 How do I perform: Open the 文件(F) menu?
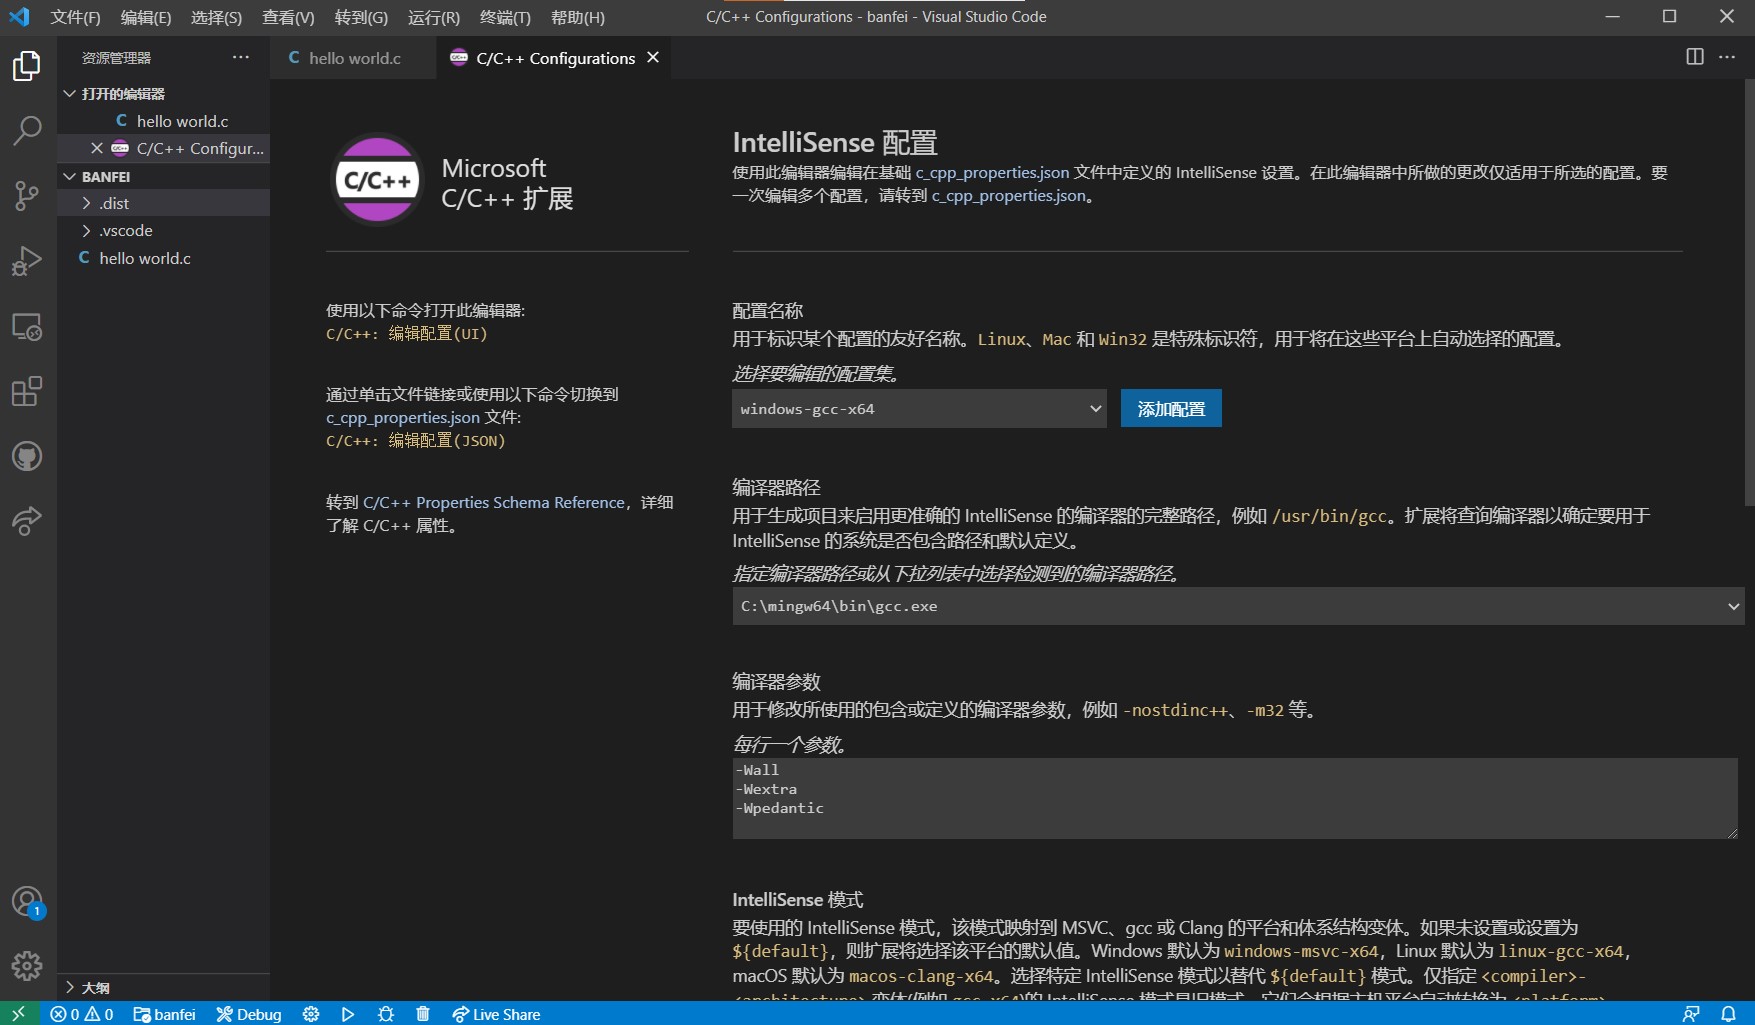75,17
